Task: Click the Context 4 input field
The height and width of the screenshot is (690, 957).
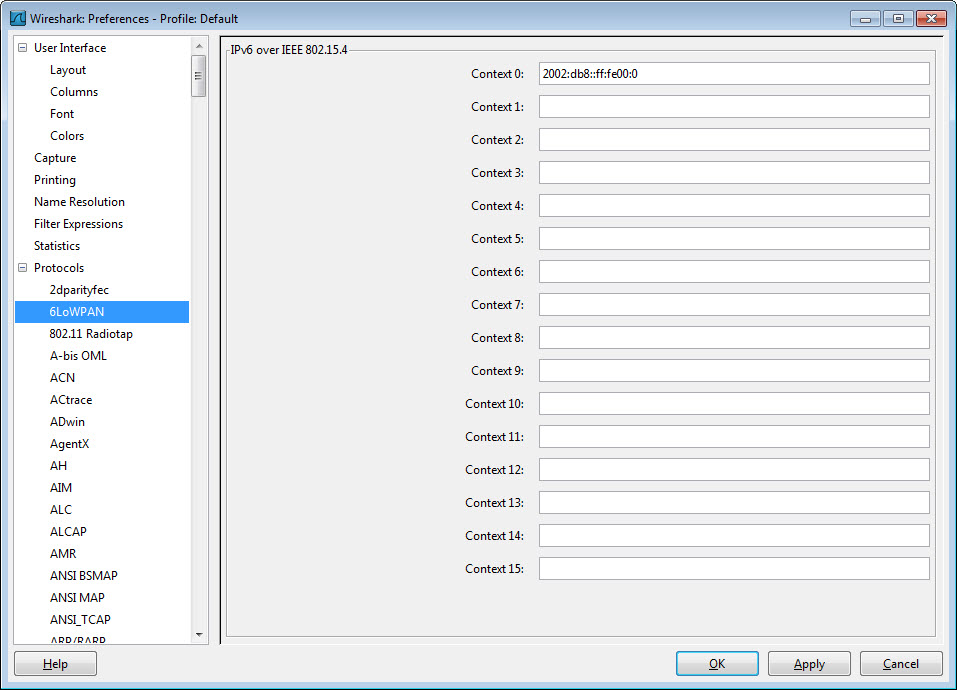Action: (x=734, y=206)
